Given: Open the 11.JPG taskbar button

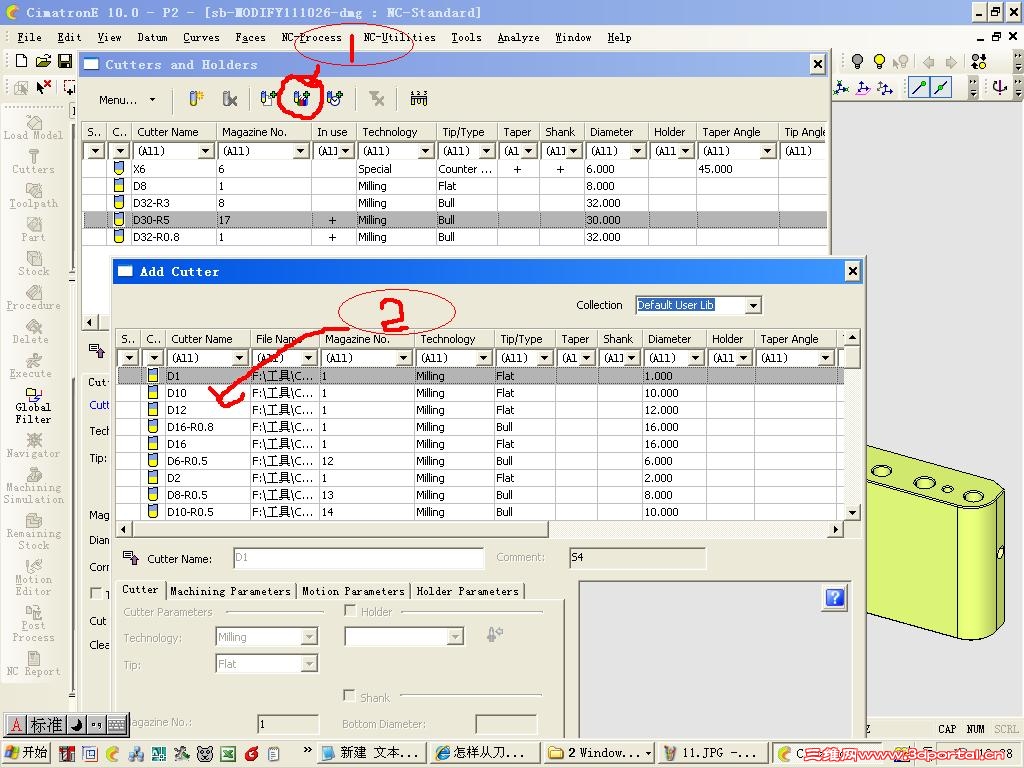Looking at the screenshot, I should click(714, 752).
